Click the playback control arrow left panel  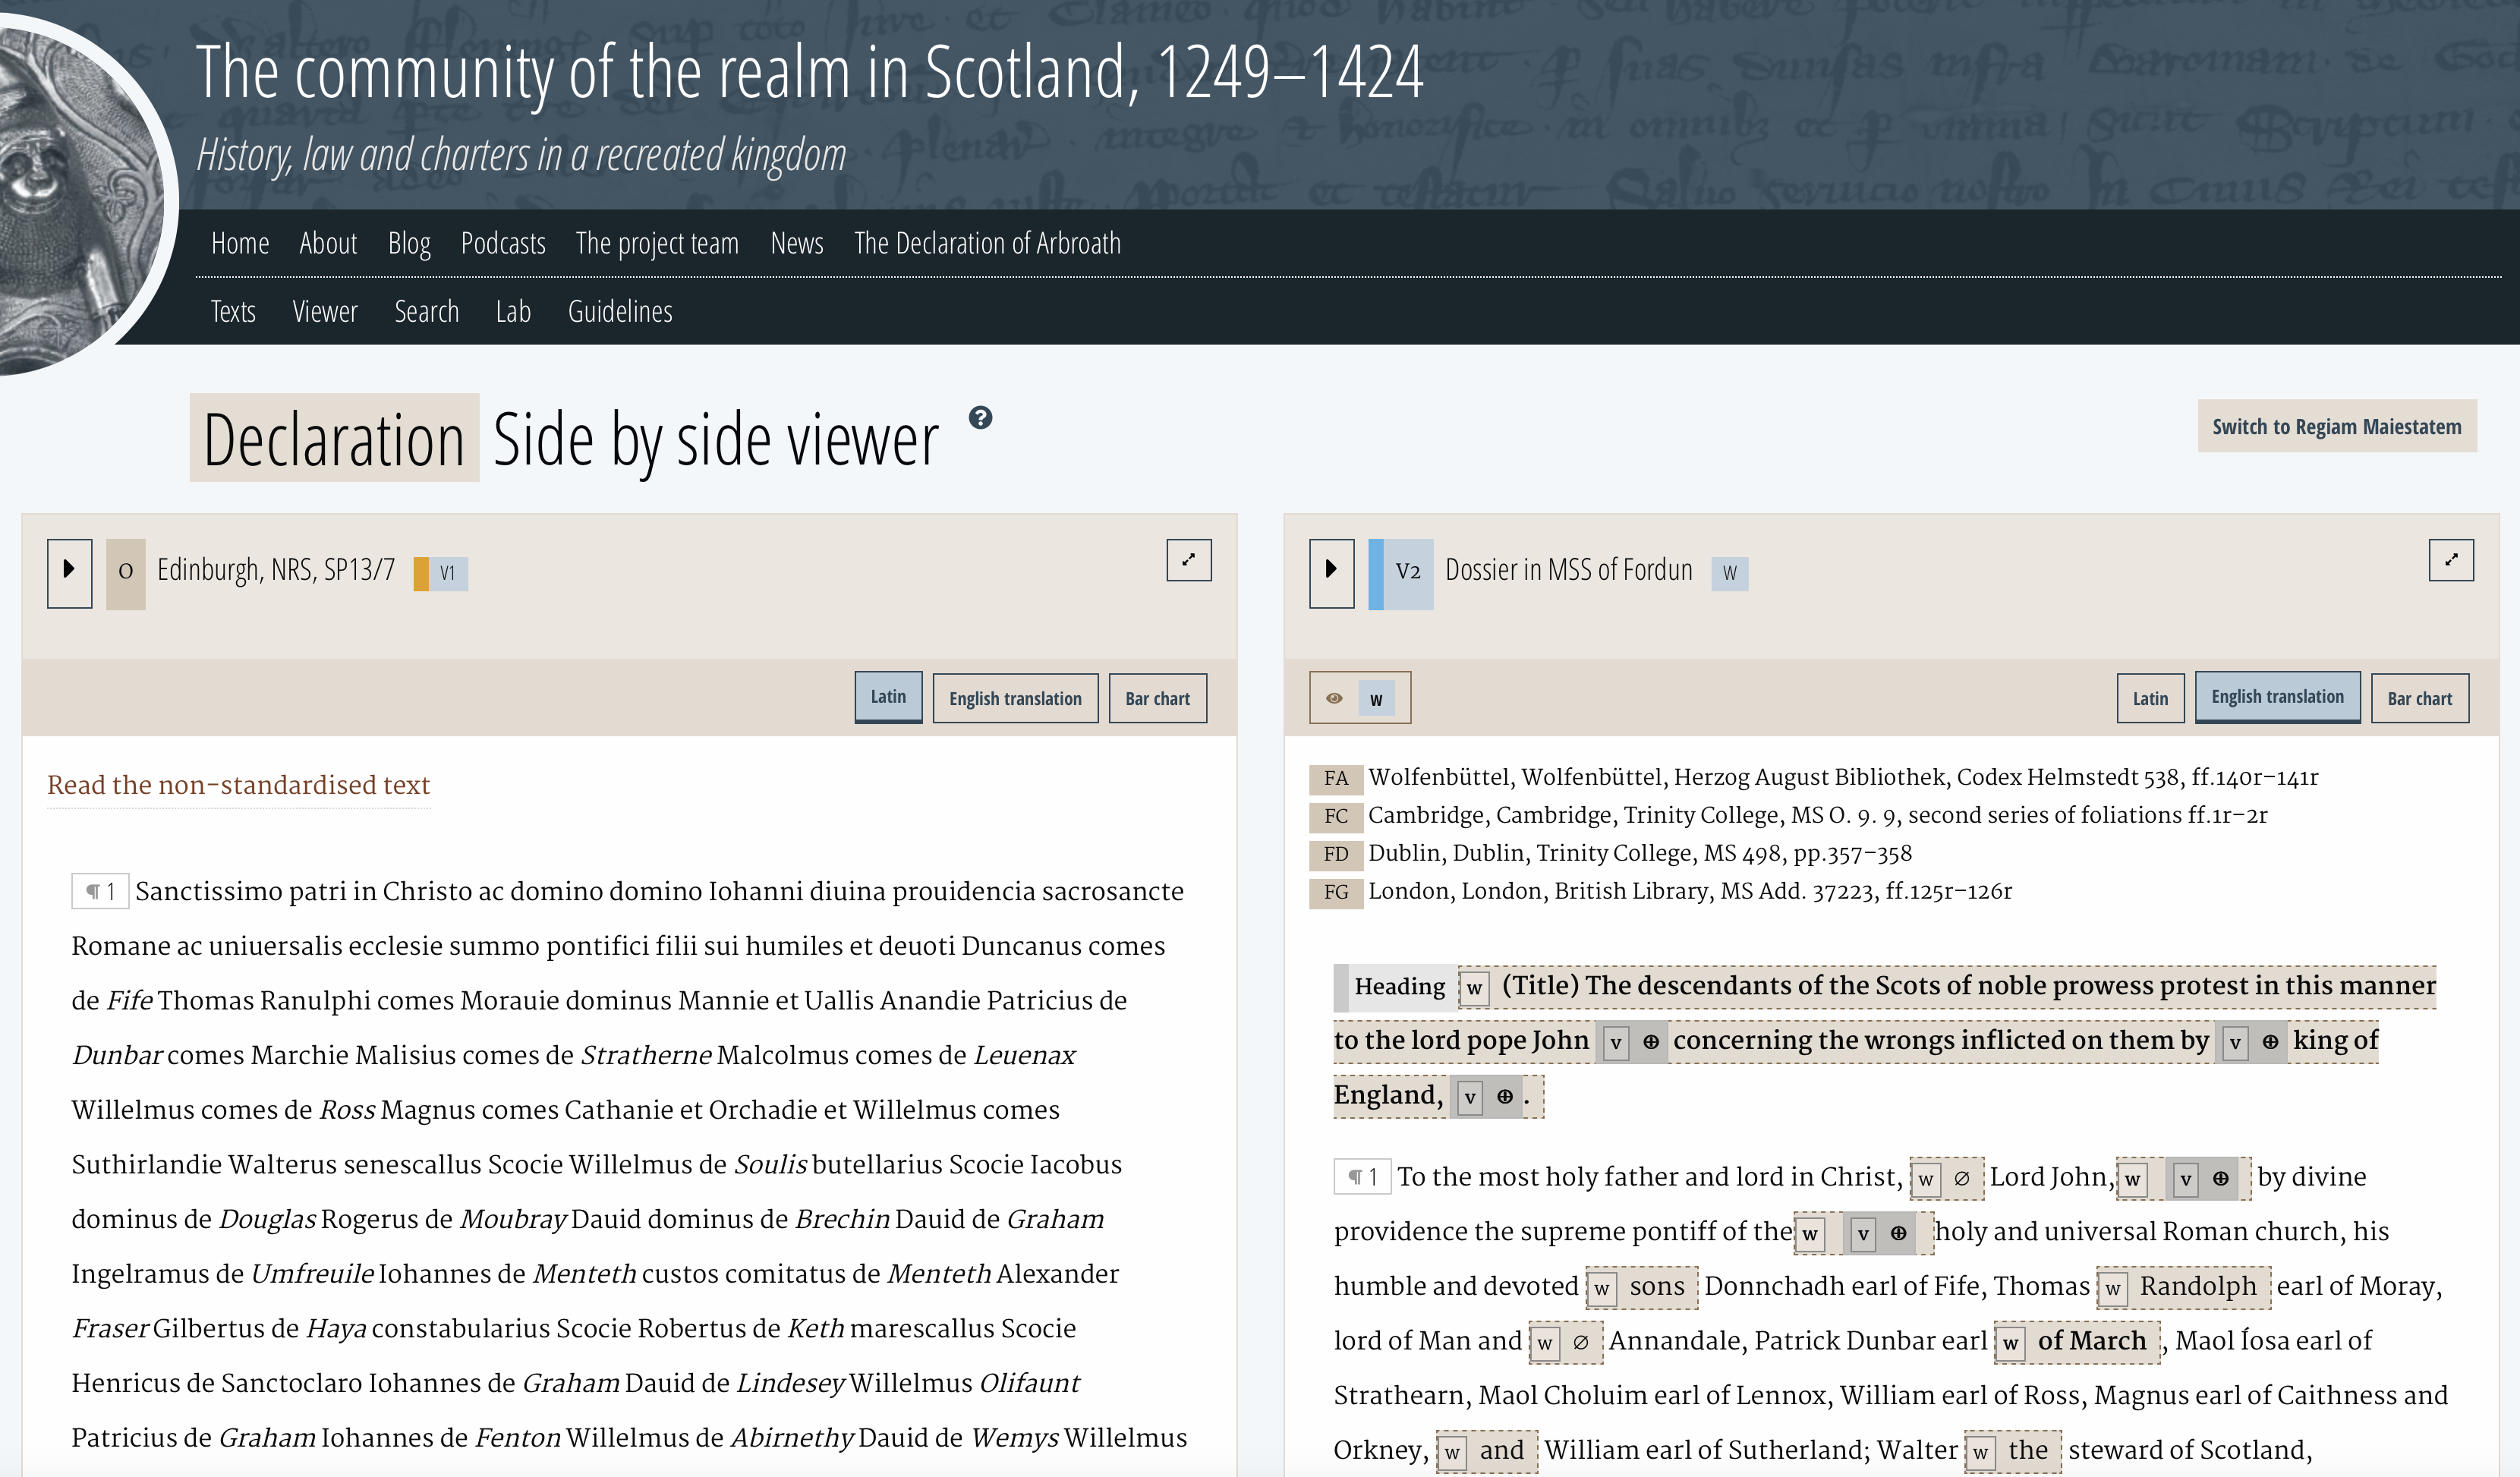(65, 570)
